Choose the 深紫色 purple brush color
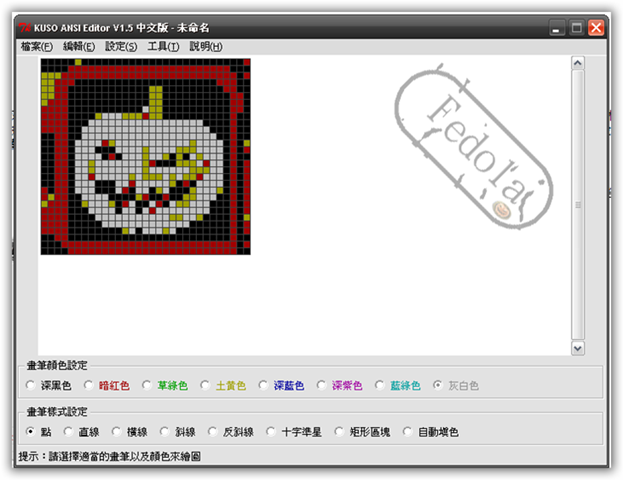Viewport: 623px width, 480px height. point(322,385)
